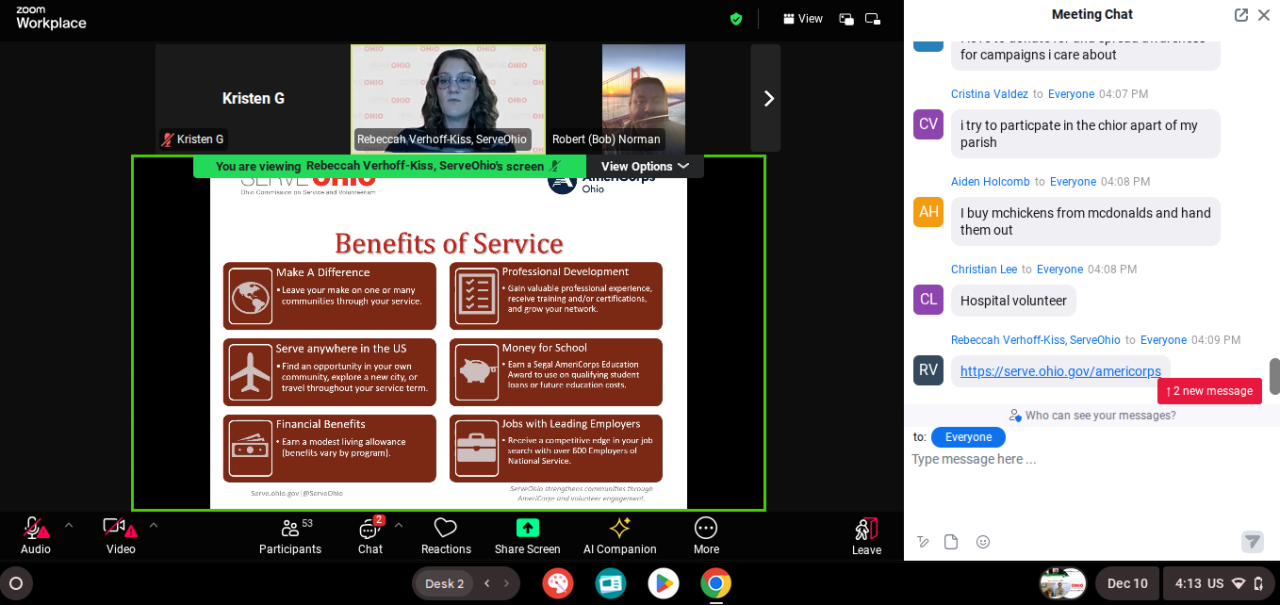Click the Hospital volunteer message
1280x605 pixels.
pyautogui.click(x=1013, y=301)
